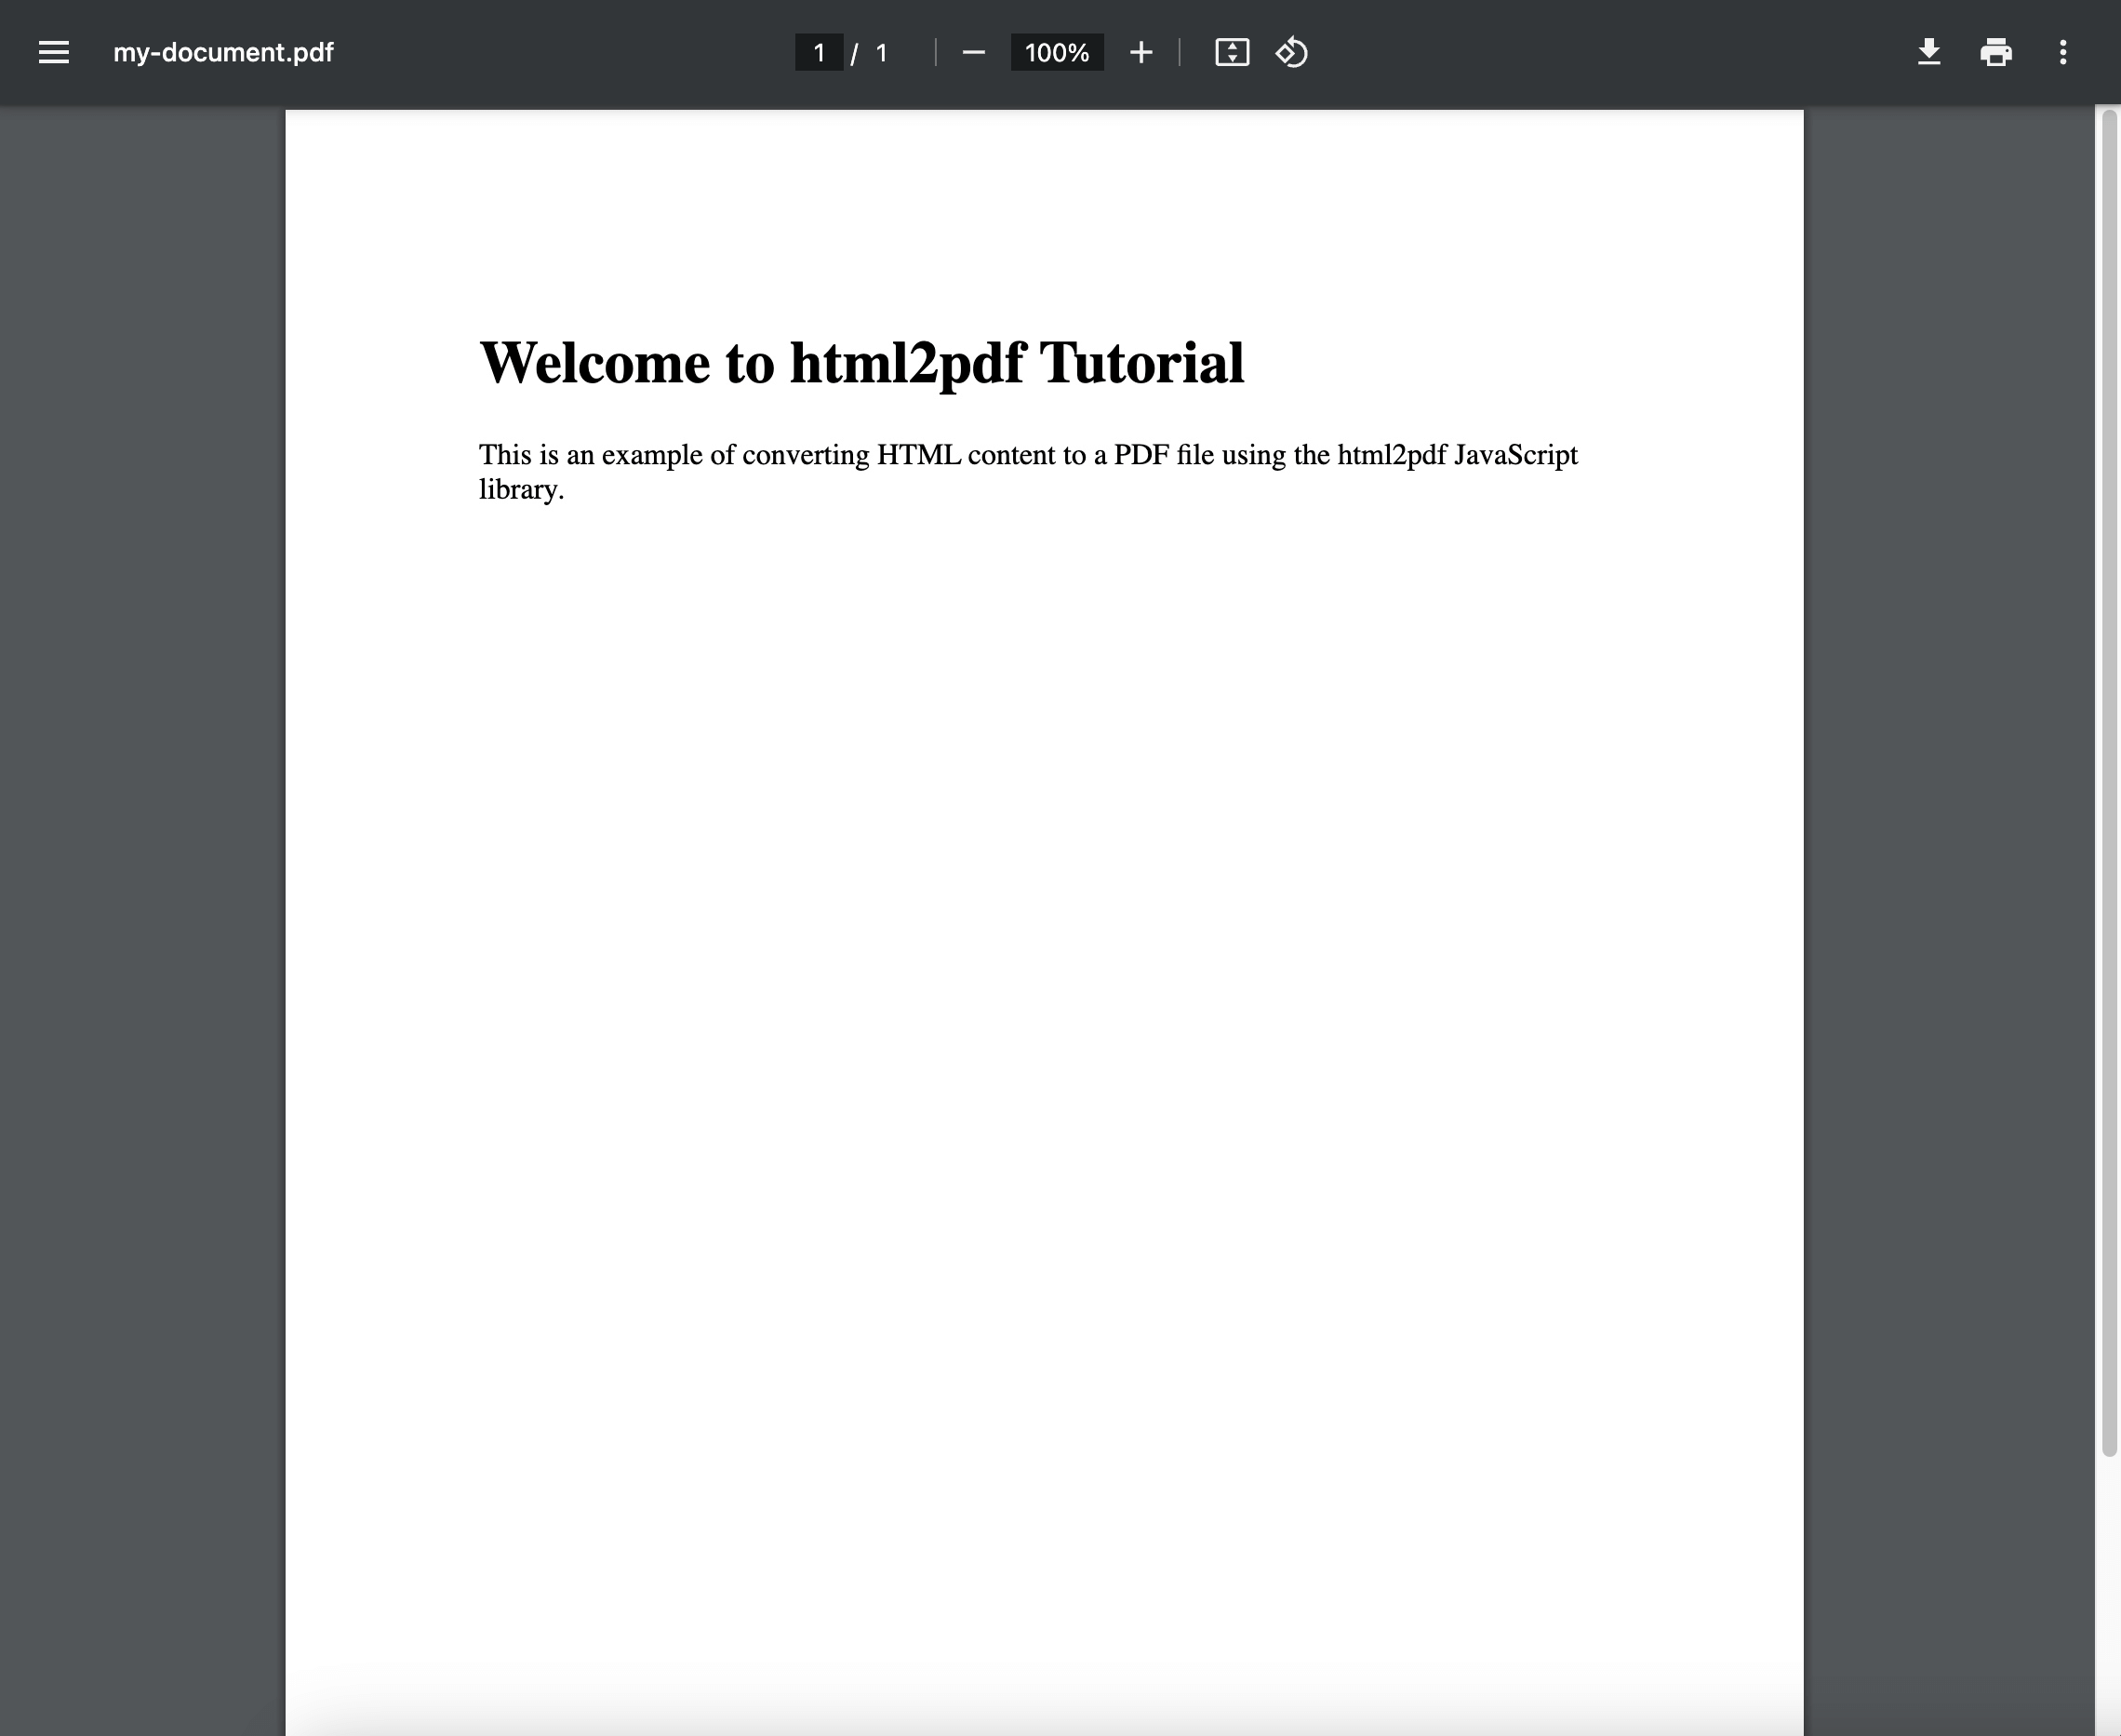Print the PDF document
This screenshot has width=2121, height=1736.
[1996, 52]
